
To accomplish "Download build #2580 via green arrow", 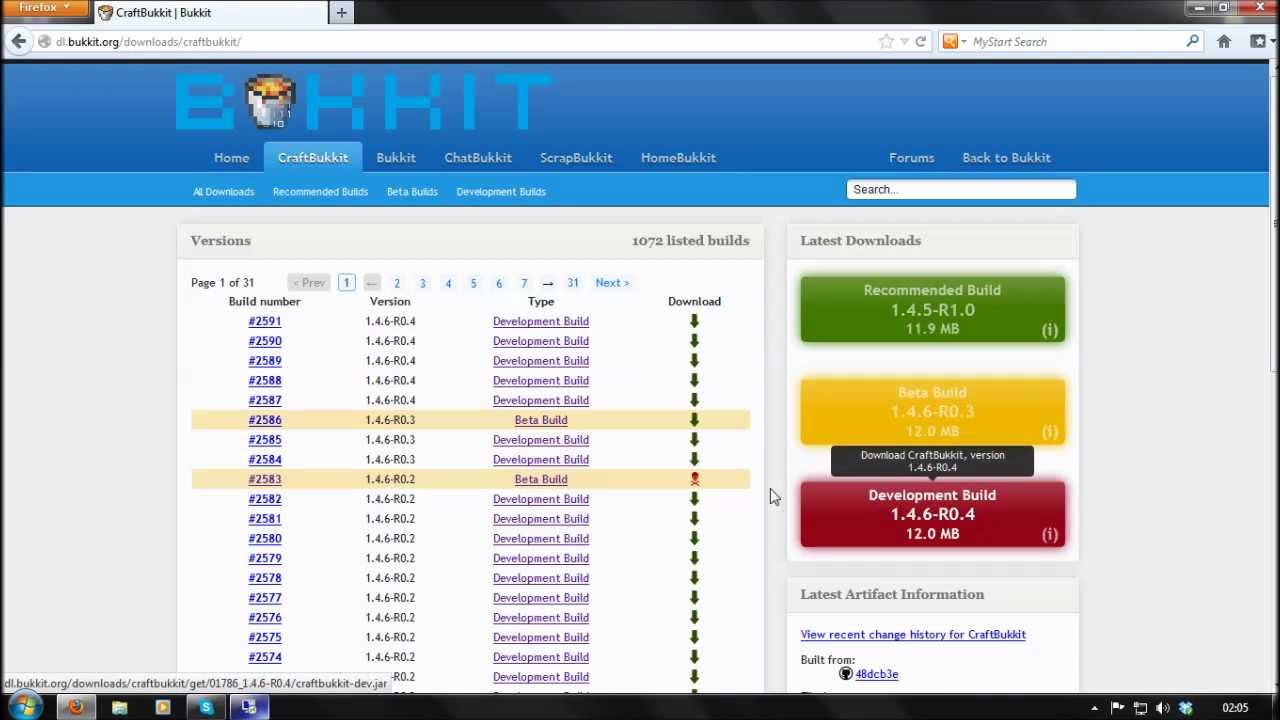I will pyautogui.click(x=694, y=539).
